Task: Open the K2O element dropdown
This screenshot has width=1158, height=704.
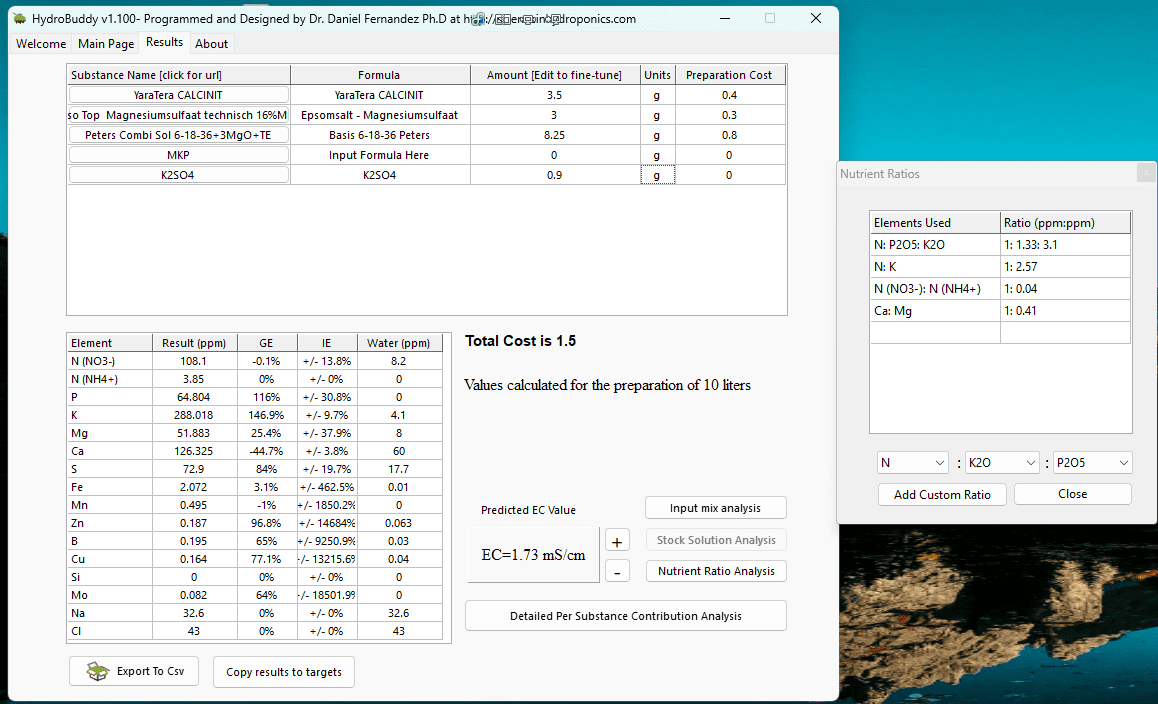Action: pos(1001,462)
